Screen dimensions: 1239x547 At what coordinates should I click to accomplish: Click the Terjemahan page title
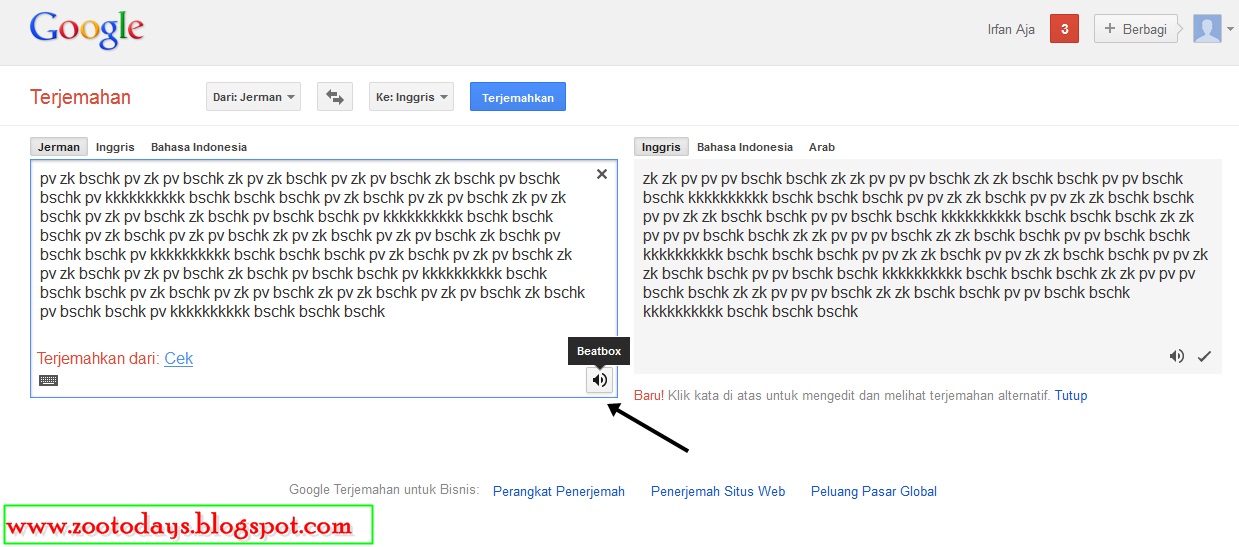[x=80, y=97]
